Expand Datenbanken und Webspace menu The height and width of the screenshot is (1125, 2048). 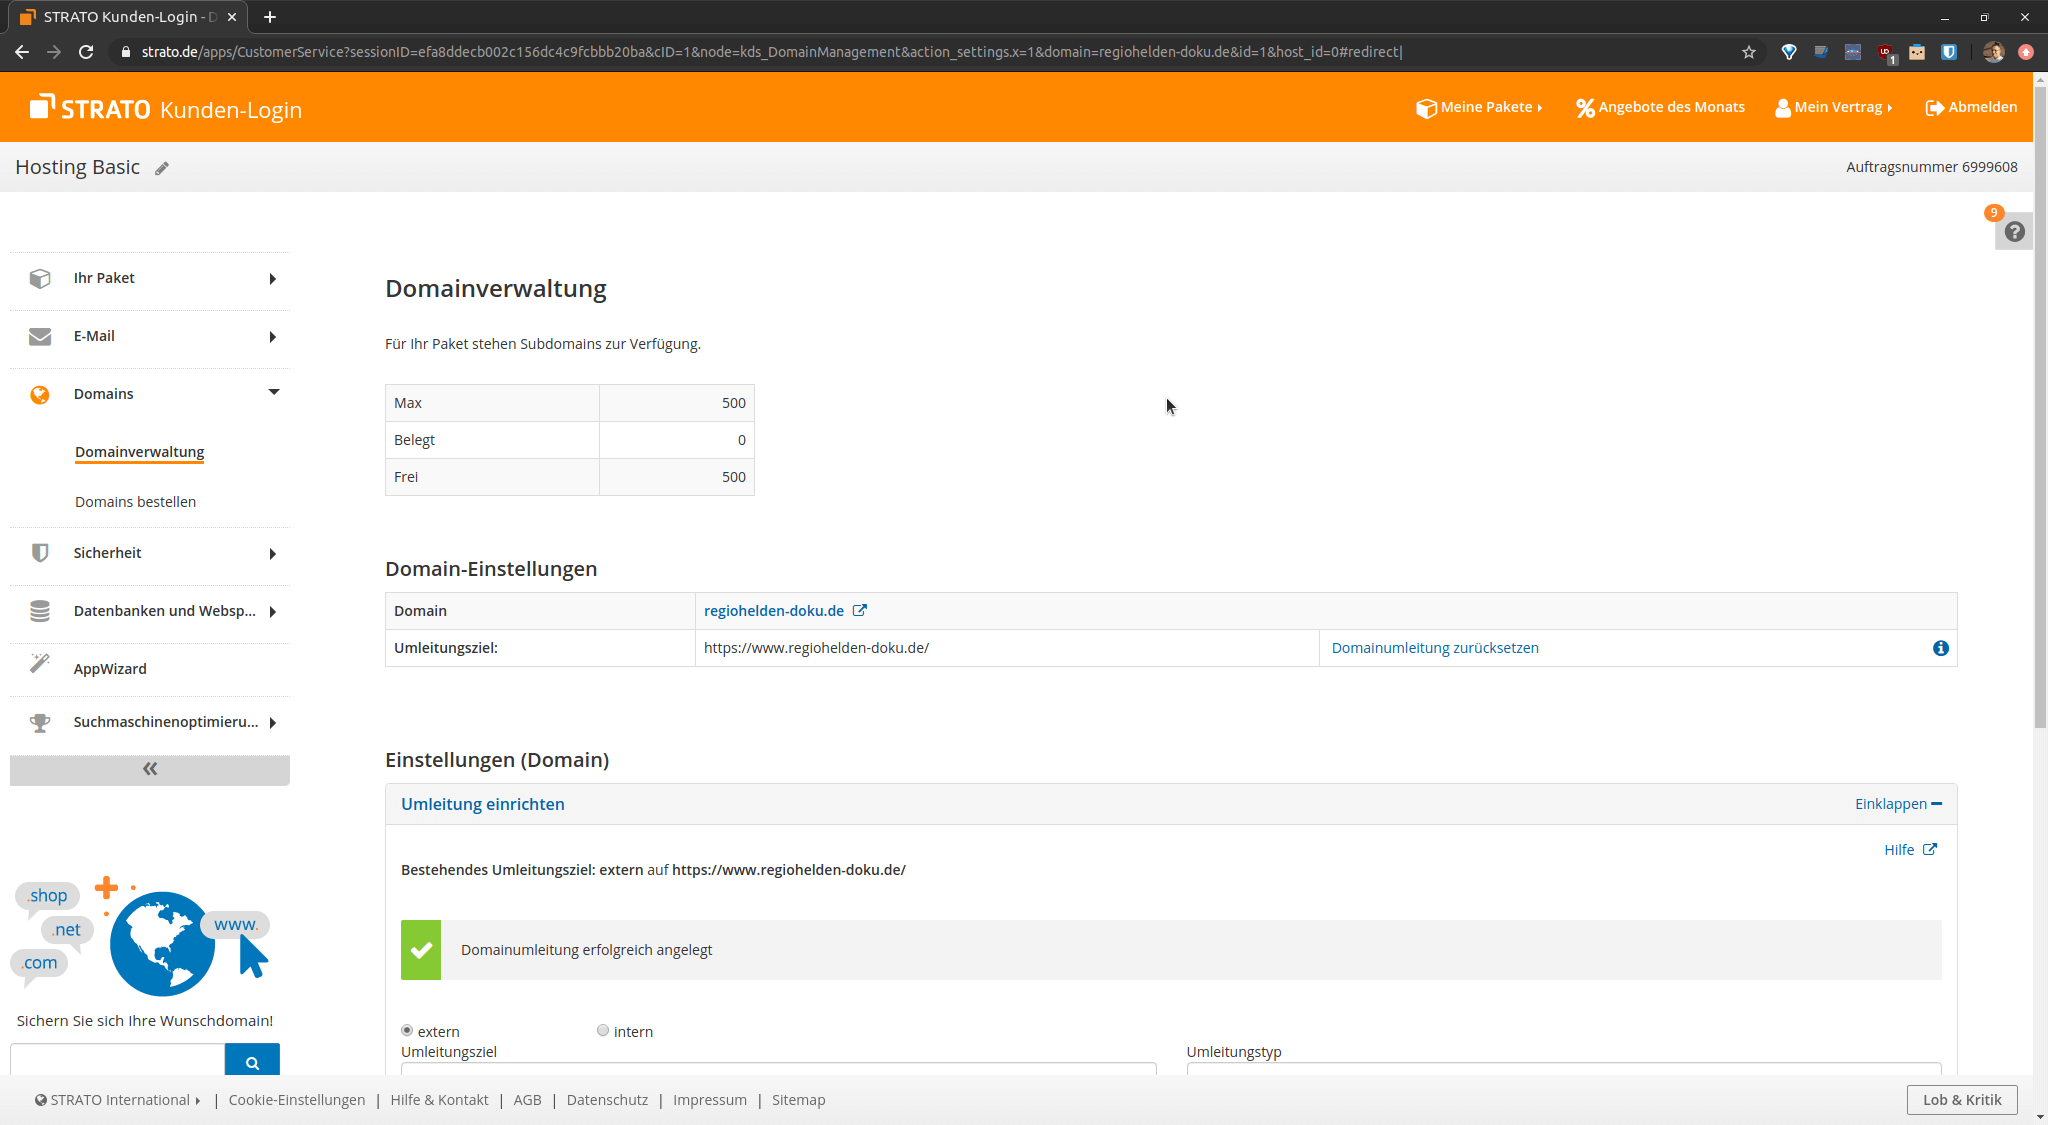point(272,612)
